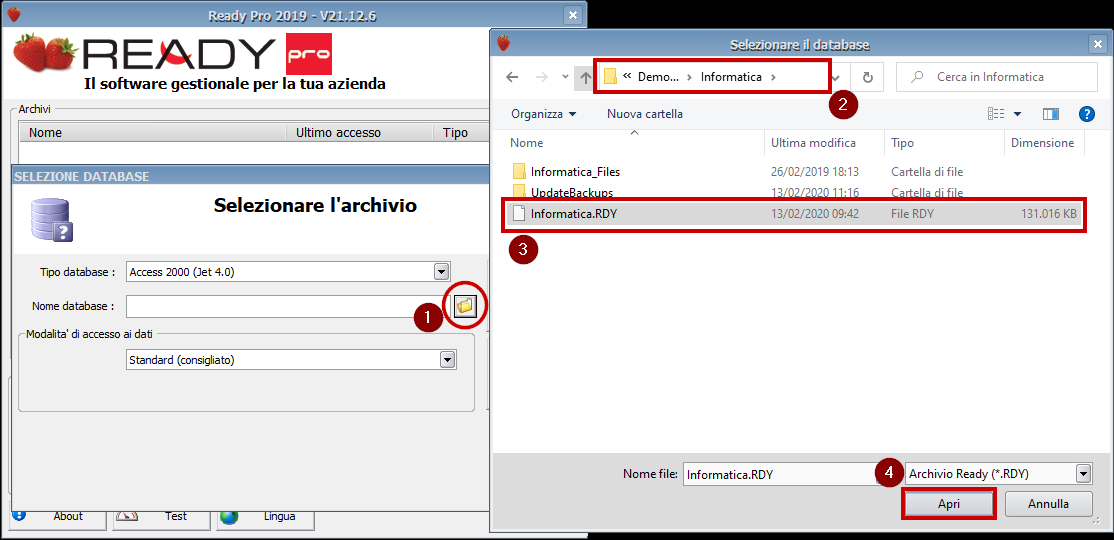This screenshot has width=1114, height=540.
Task: Click the Lingua button in Ready Pro
Action: 266,517
